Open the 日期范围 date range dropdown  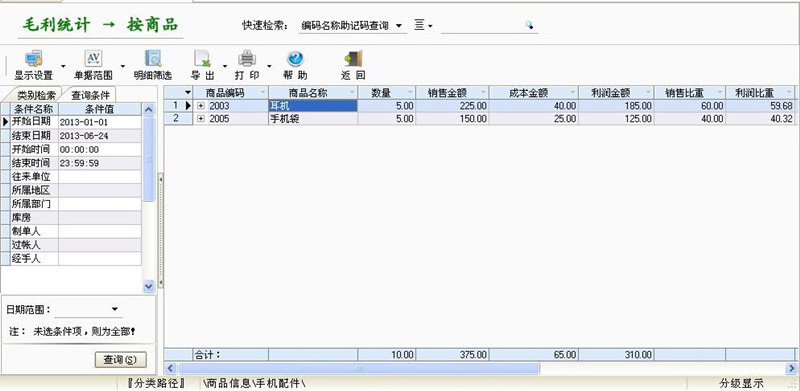tap(115, 309)
